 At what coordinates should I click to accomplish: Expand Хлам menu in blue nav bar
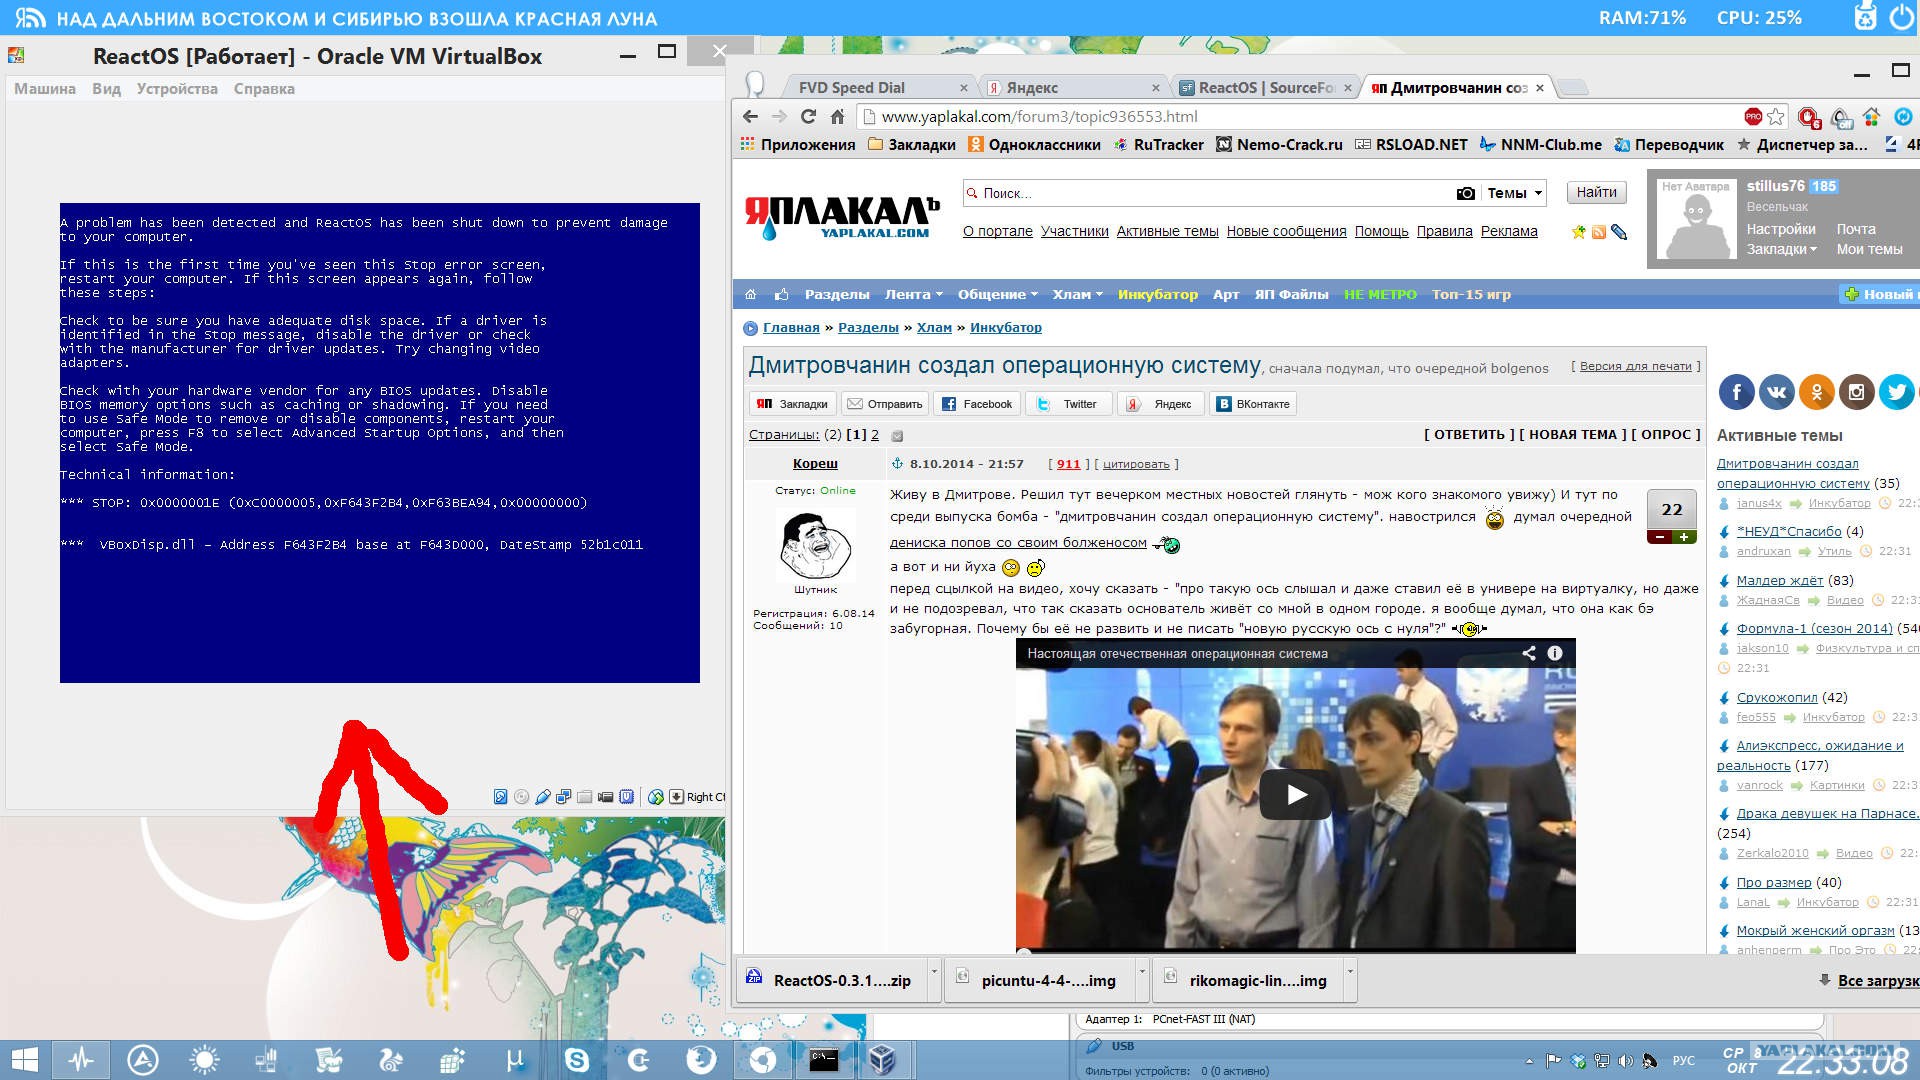pos(1077,294)
